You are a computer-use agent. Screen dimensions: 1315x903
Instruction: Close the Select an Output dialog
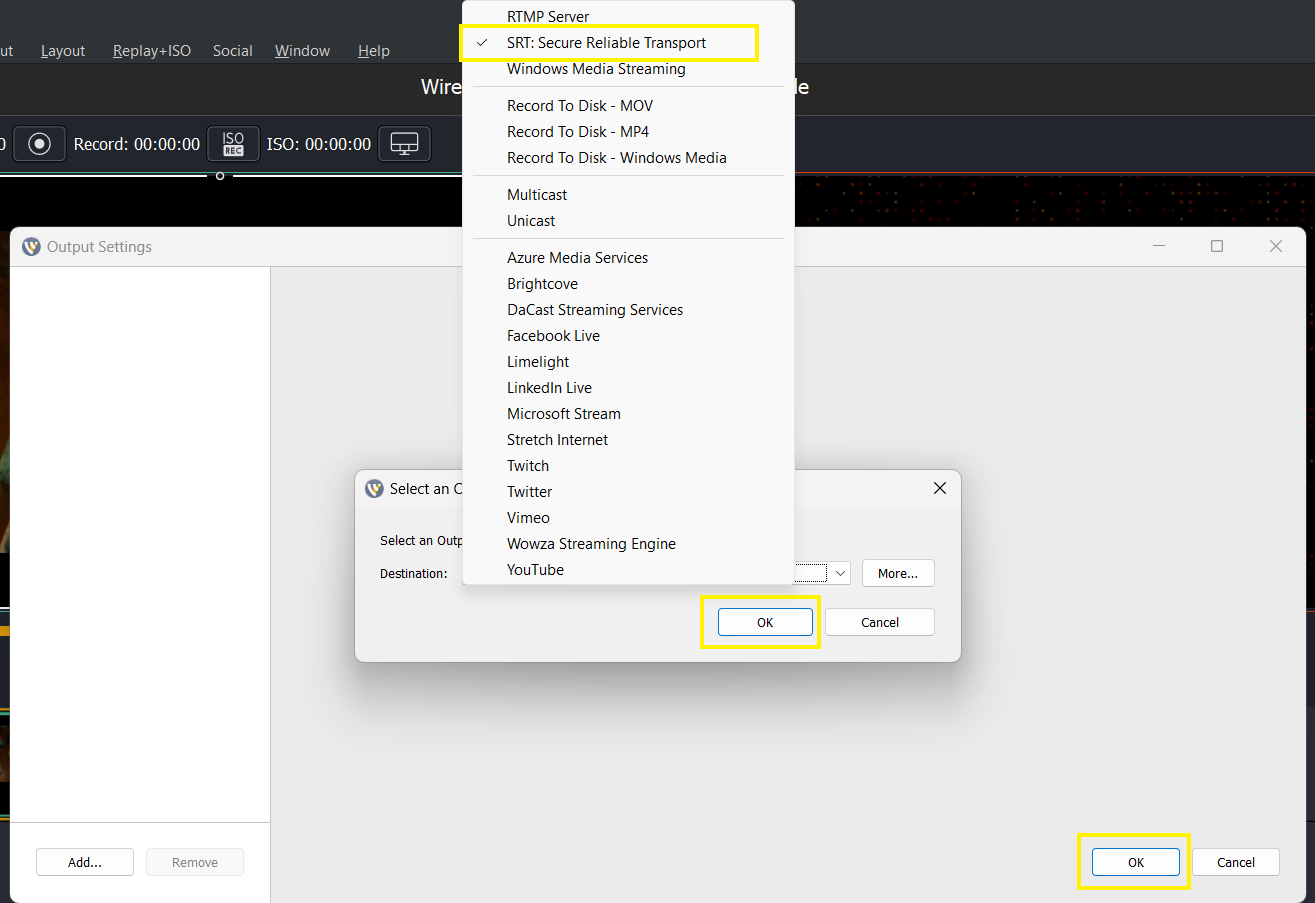tap(939, 488)
